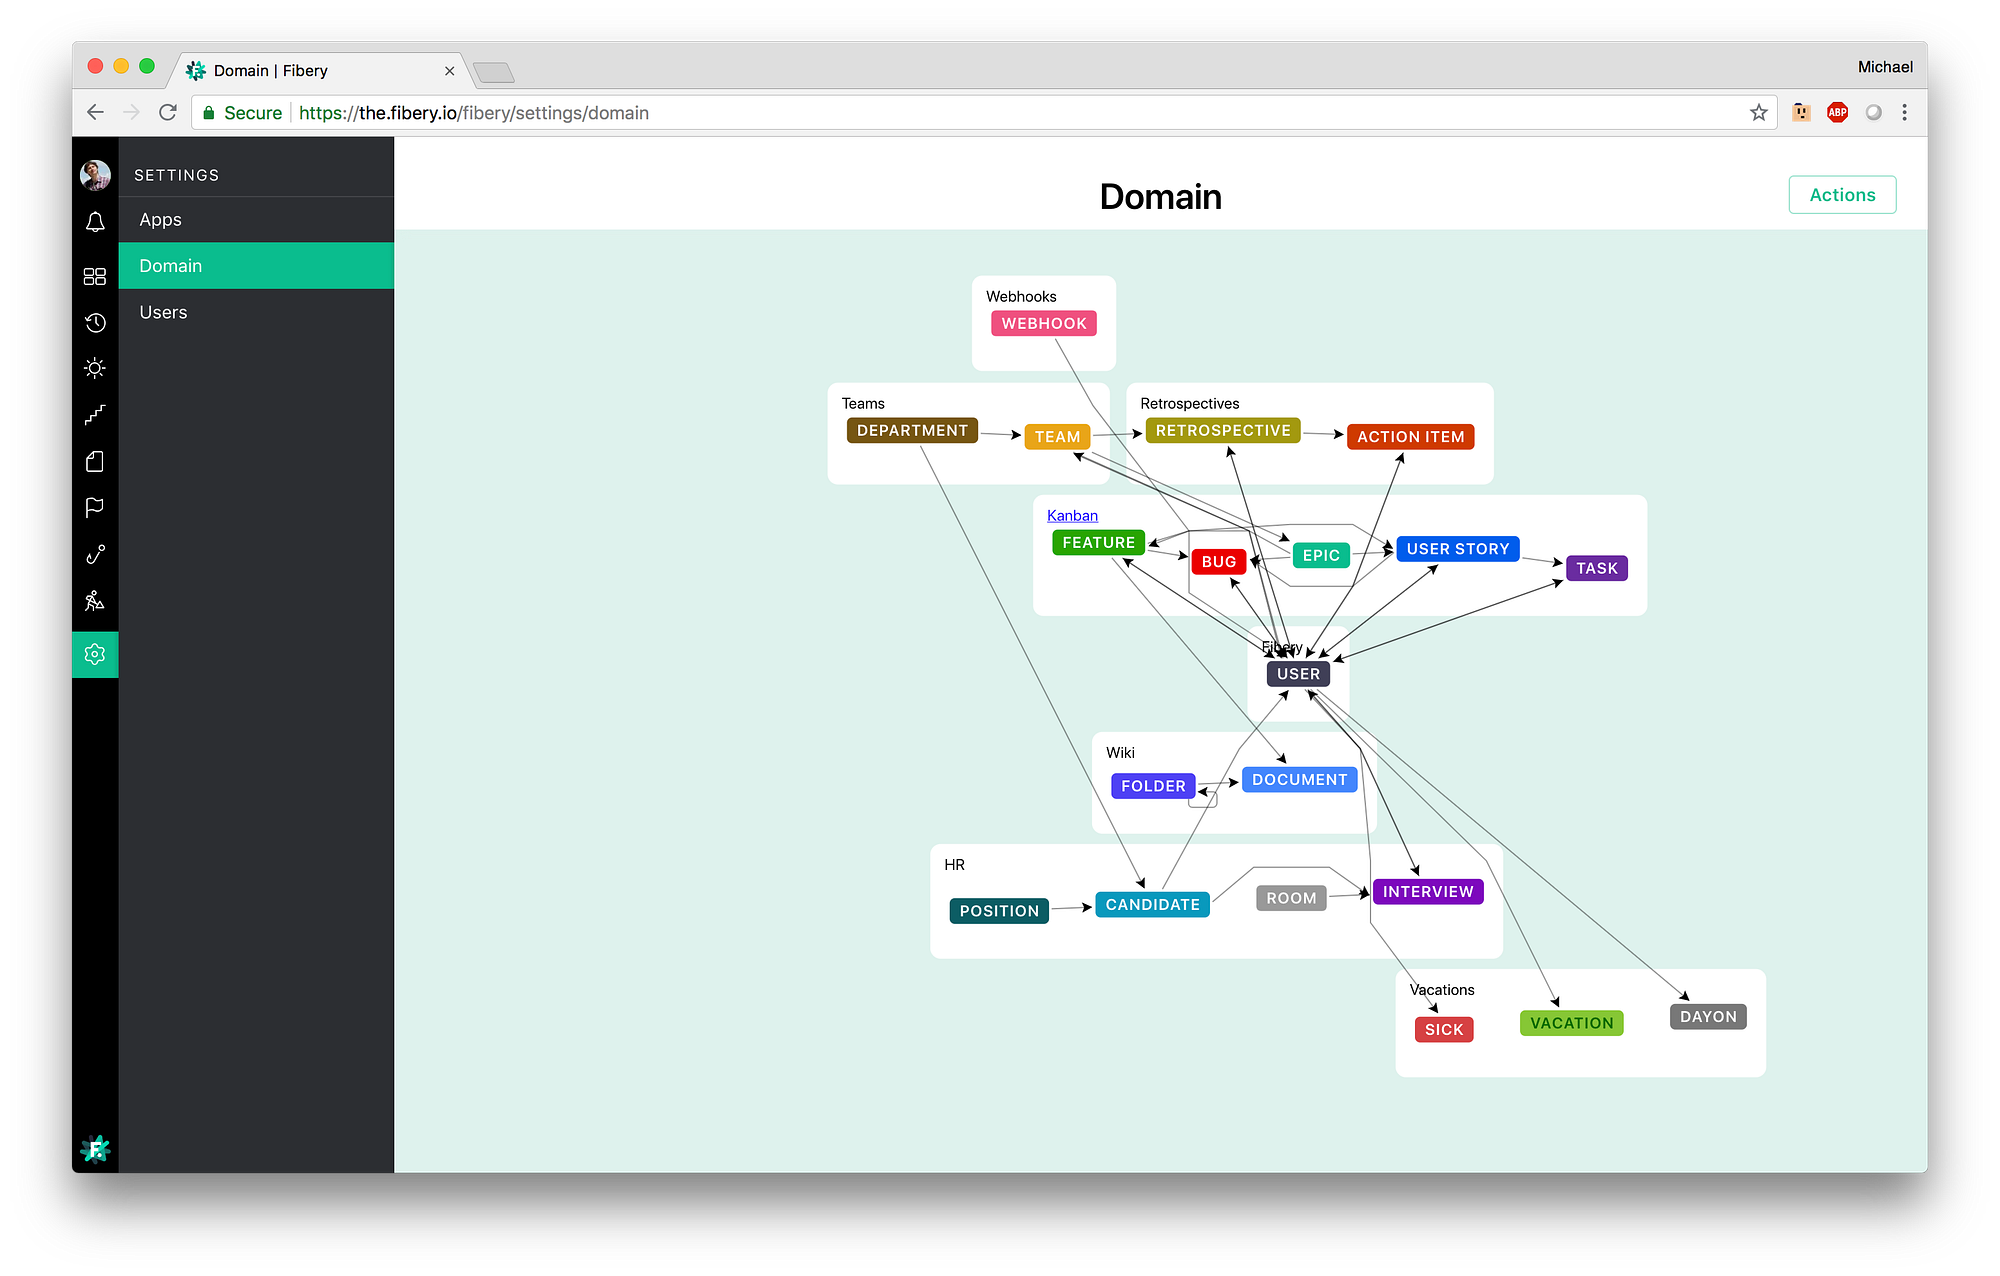Click the sun icon in the sidebar
This screenshot has height=1276, width=2000.
point(94,368)
